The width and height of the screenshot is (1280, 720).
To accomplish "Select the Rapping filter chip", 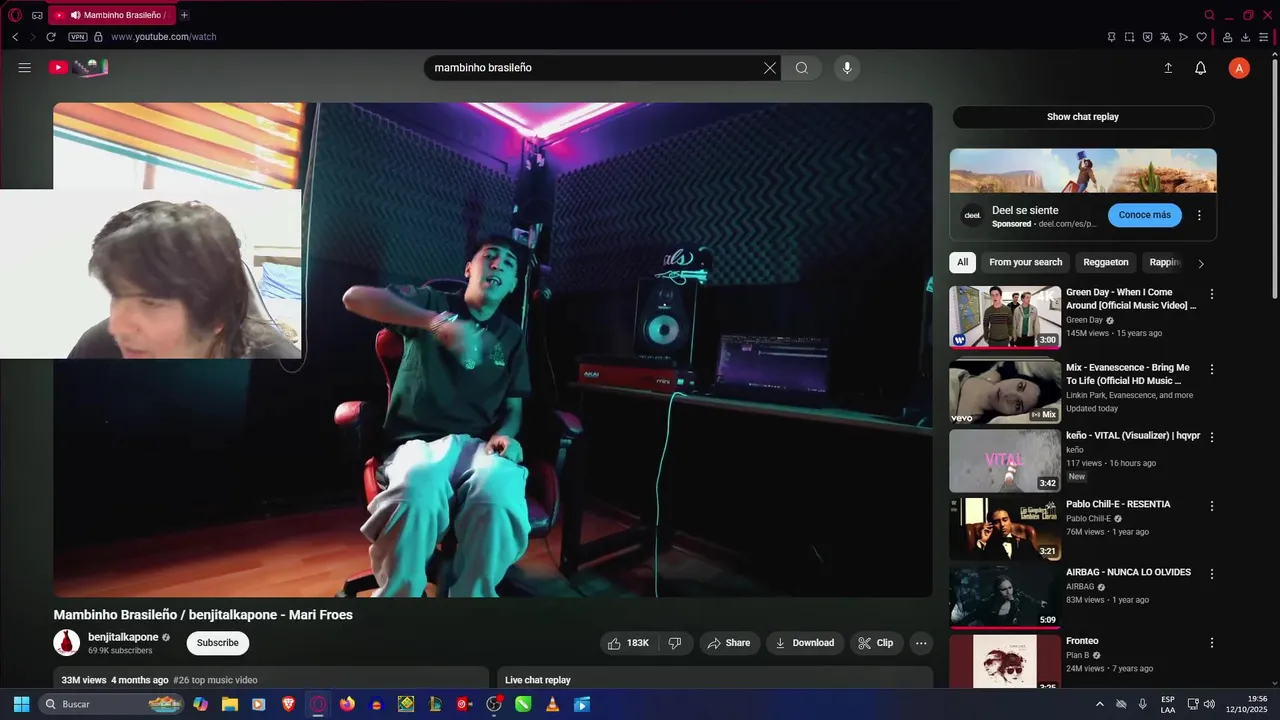I will [1164, 262].
